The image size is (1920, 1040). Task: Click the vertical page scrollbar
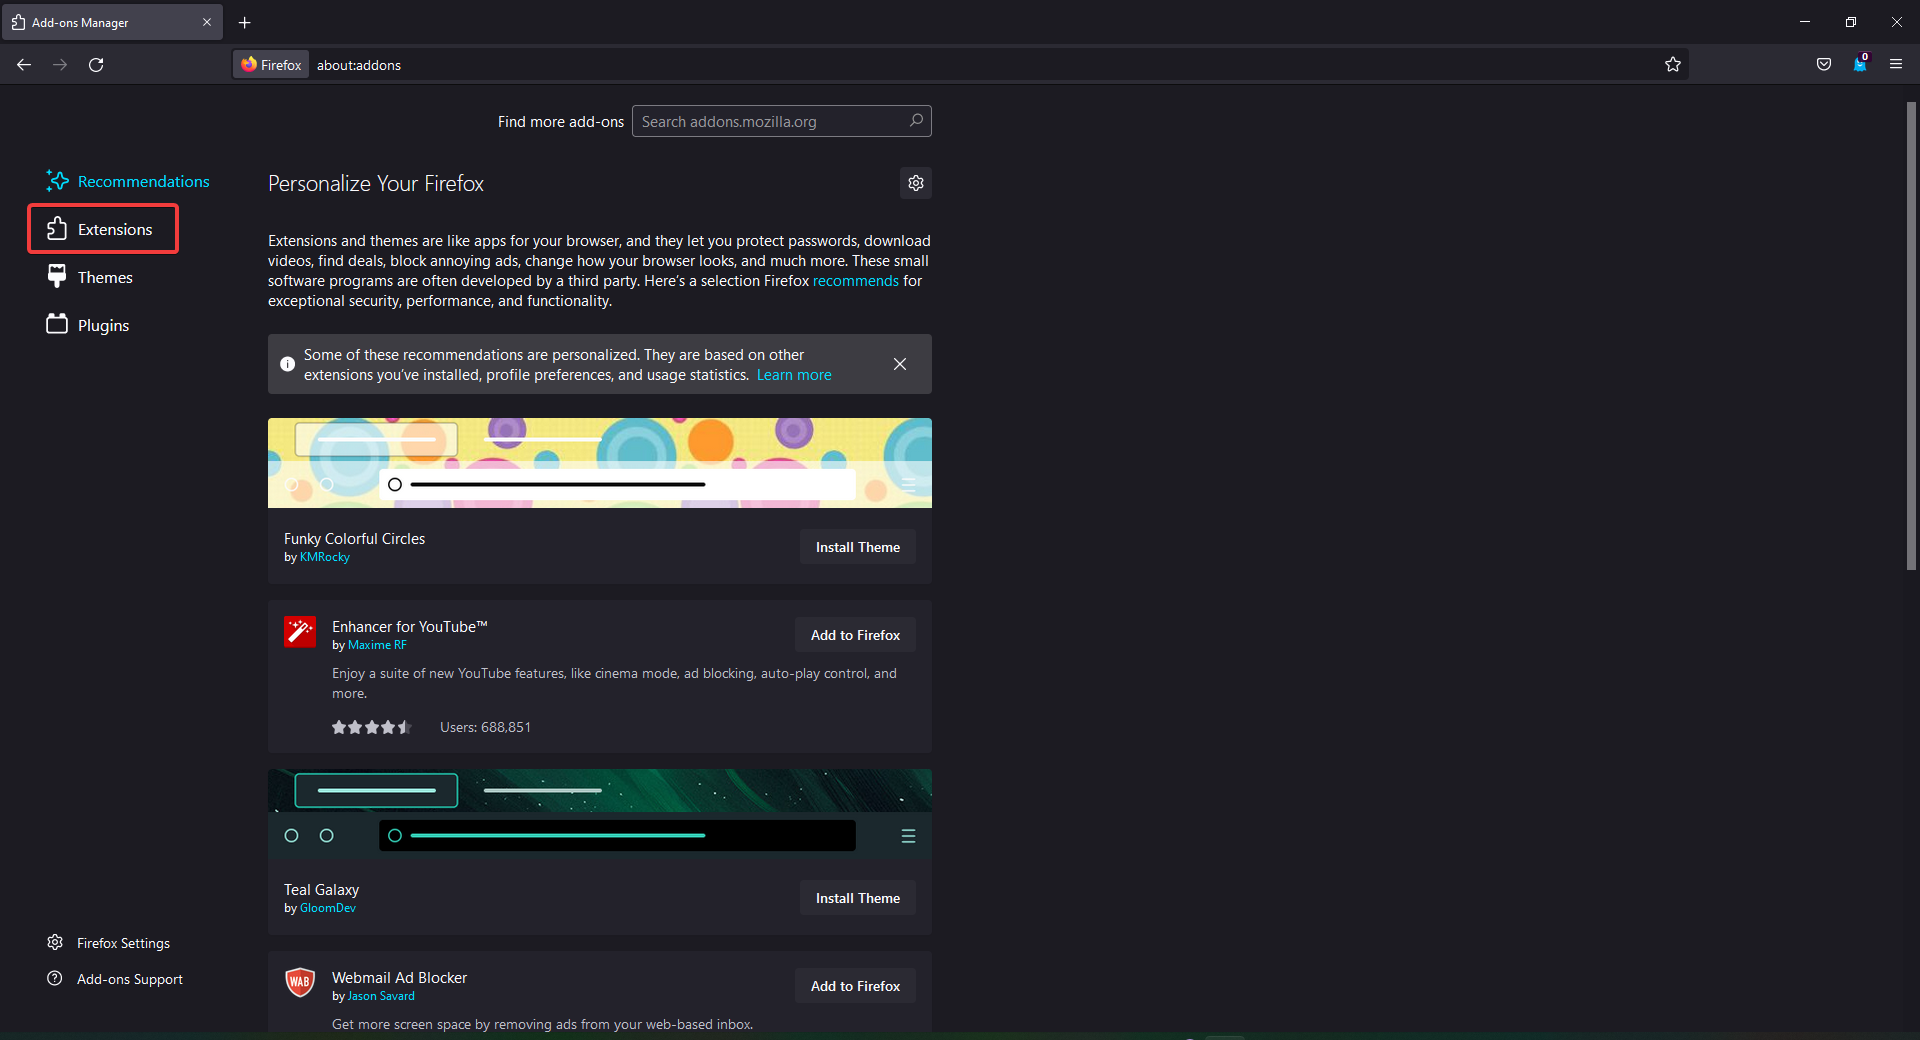point(1911,336)
